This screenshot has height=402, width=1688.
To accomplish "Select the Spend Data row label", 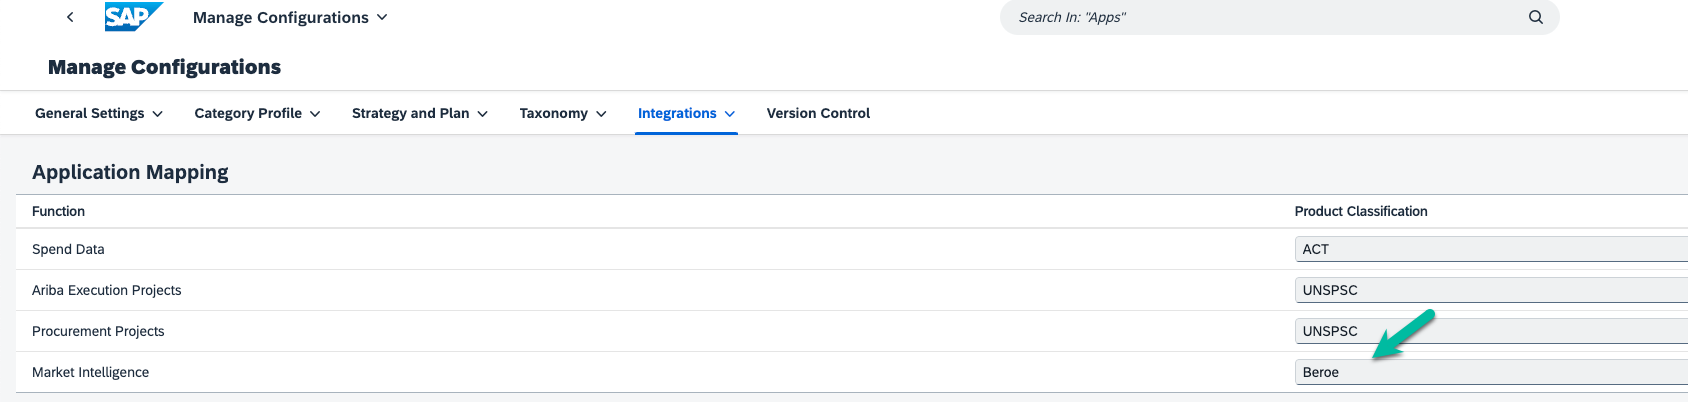I will click(x=68, y=249).
